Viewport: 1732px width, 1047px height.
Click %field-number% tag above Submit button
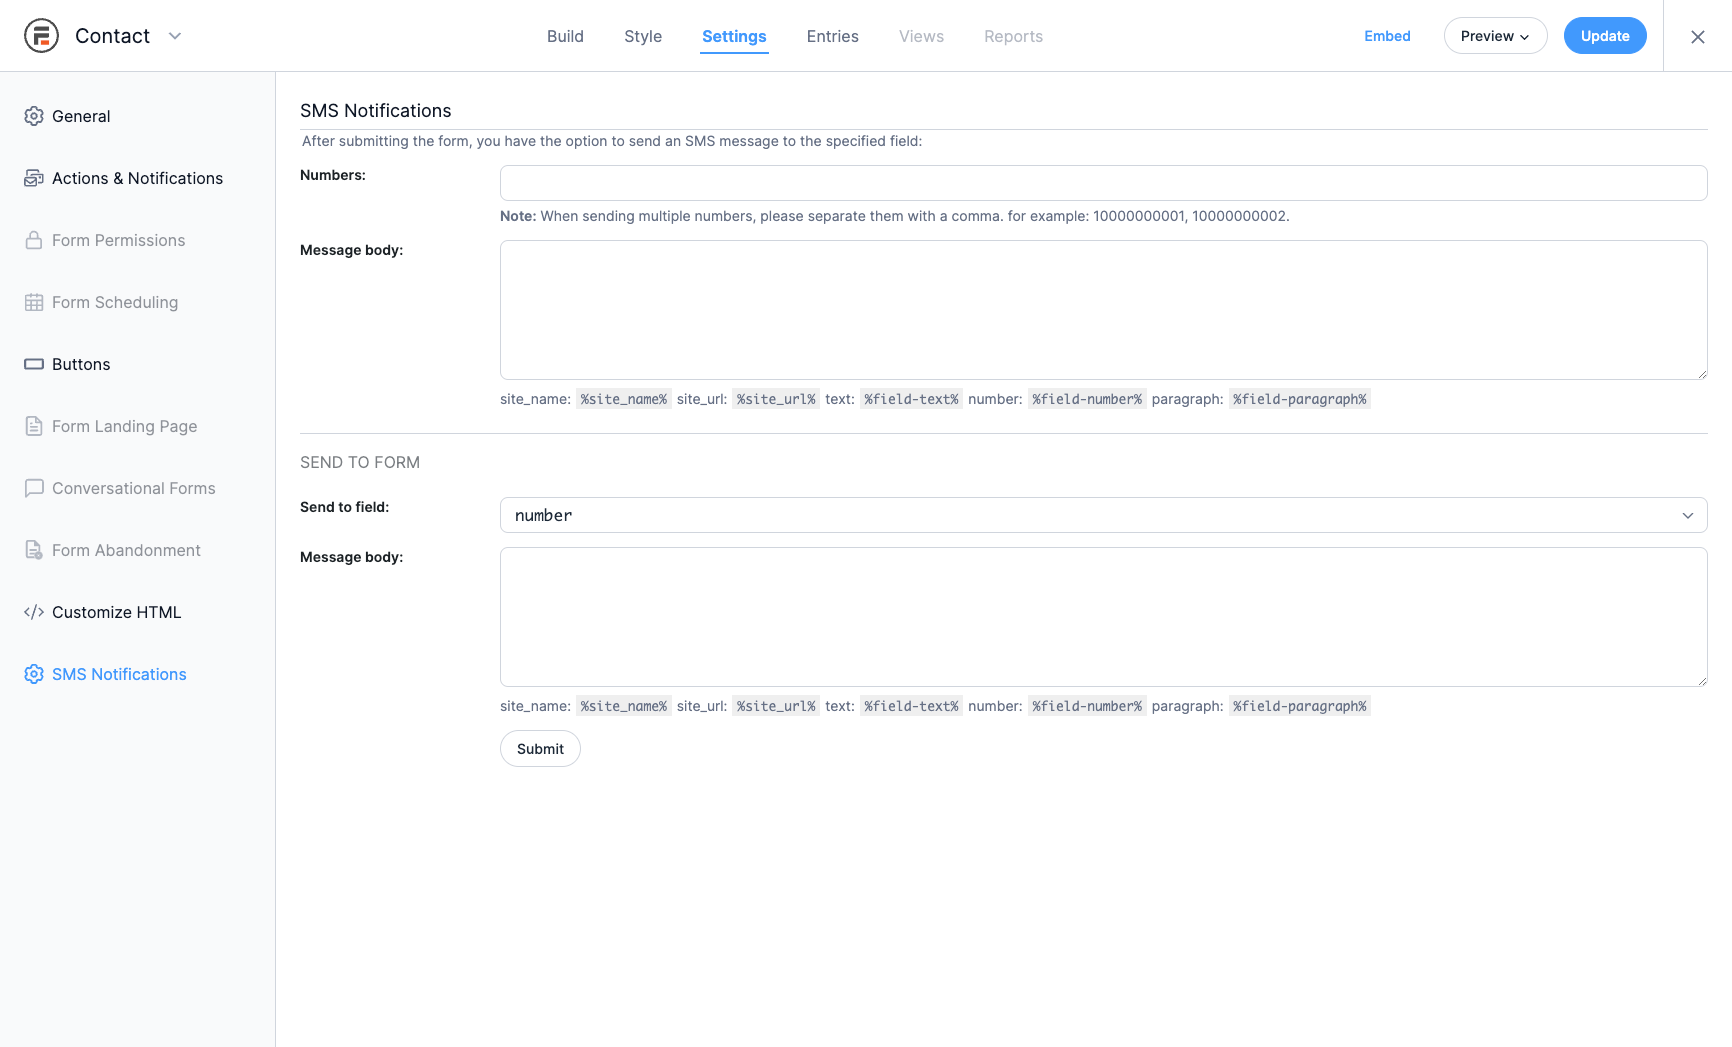[x=1087, y=706]
